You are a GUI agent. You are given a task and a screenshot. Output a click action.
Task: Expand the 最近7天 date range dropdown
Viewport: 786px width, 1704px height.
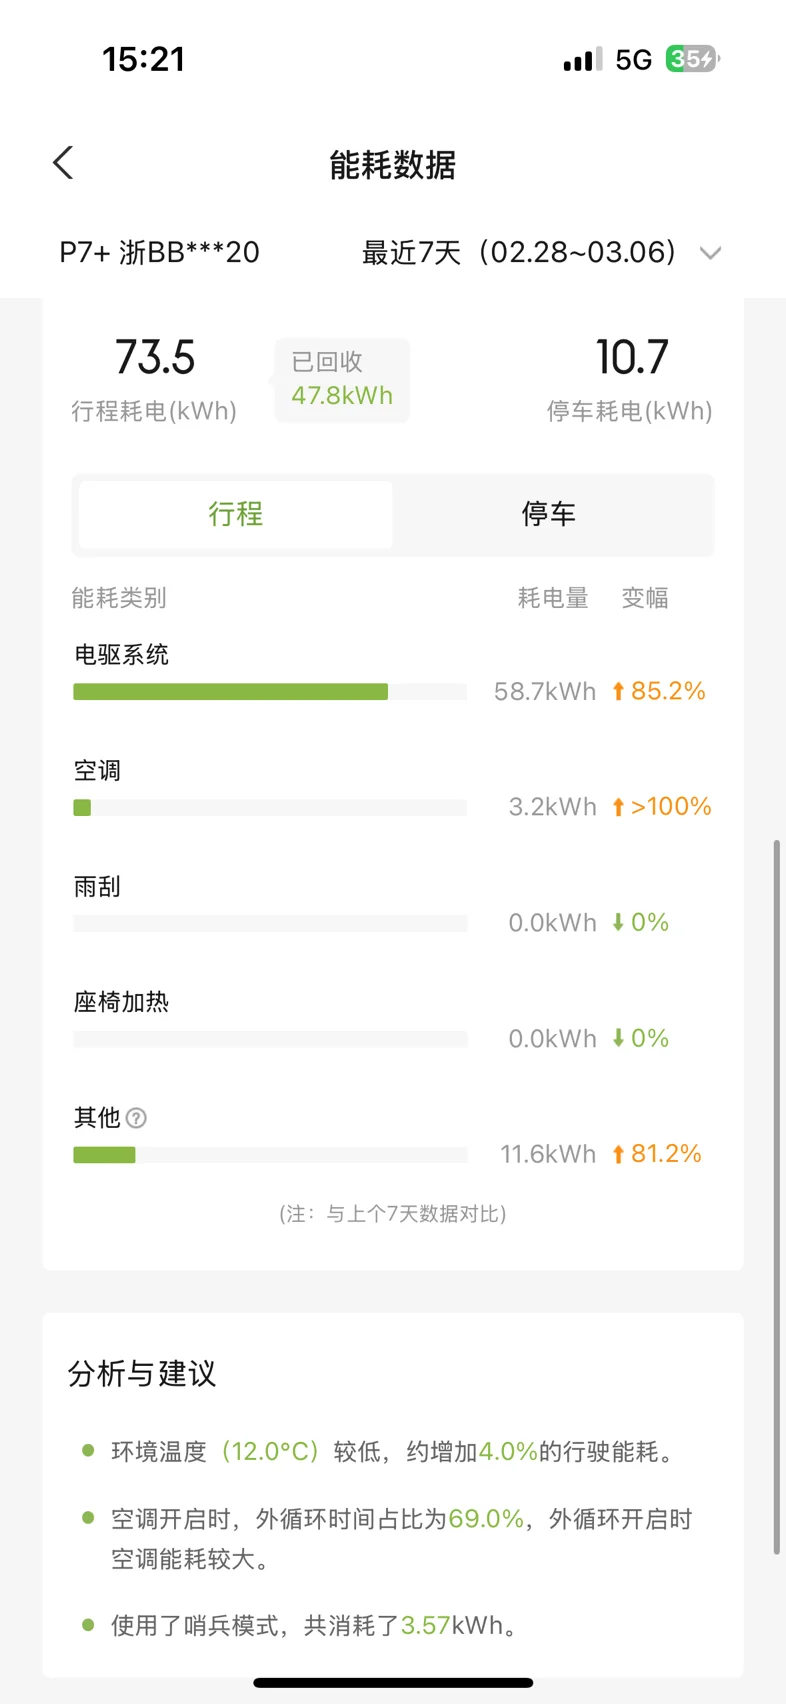(519, 252)
